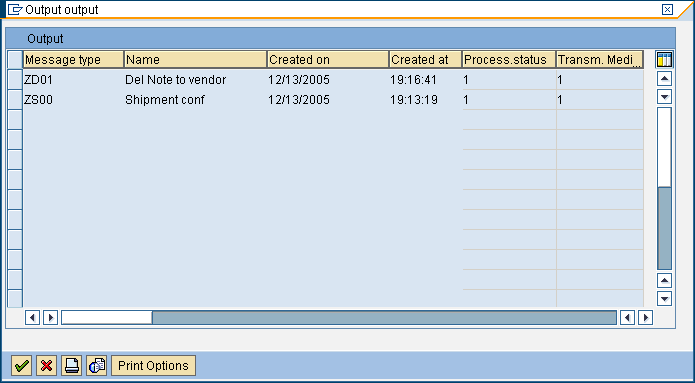Click the Process.status column header
695x383 pixels.
pyautogui.click(x=509, y=59)
